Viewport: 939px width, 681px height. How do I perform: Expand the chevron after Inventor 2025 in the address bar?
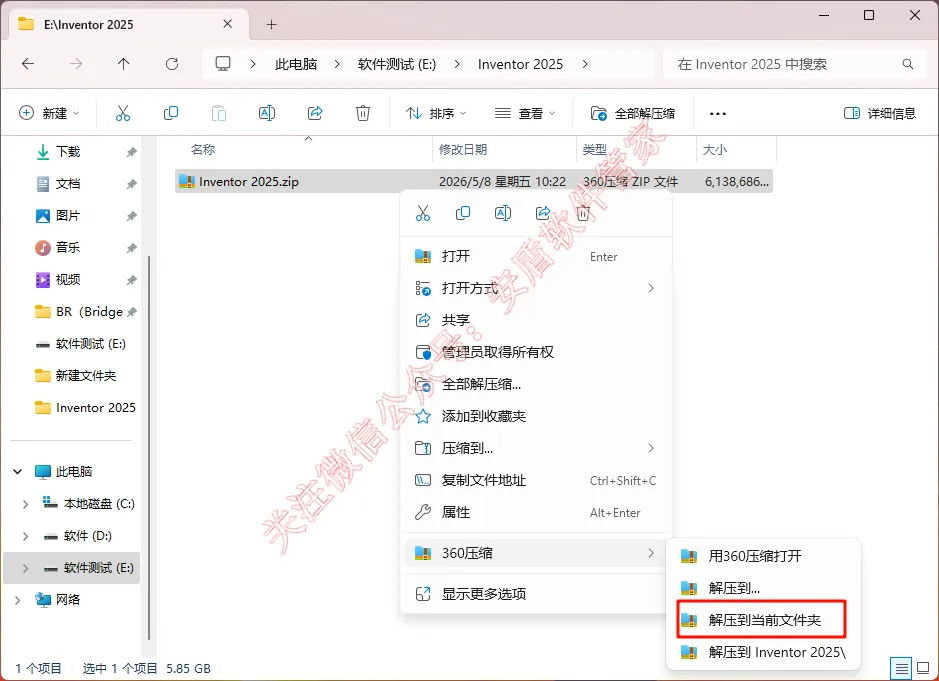(584, 64)
